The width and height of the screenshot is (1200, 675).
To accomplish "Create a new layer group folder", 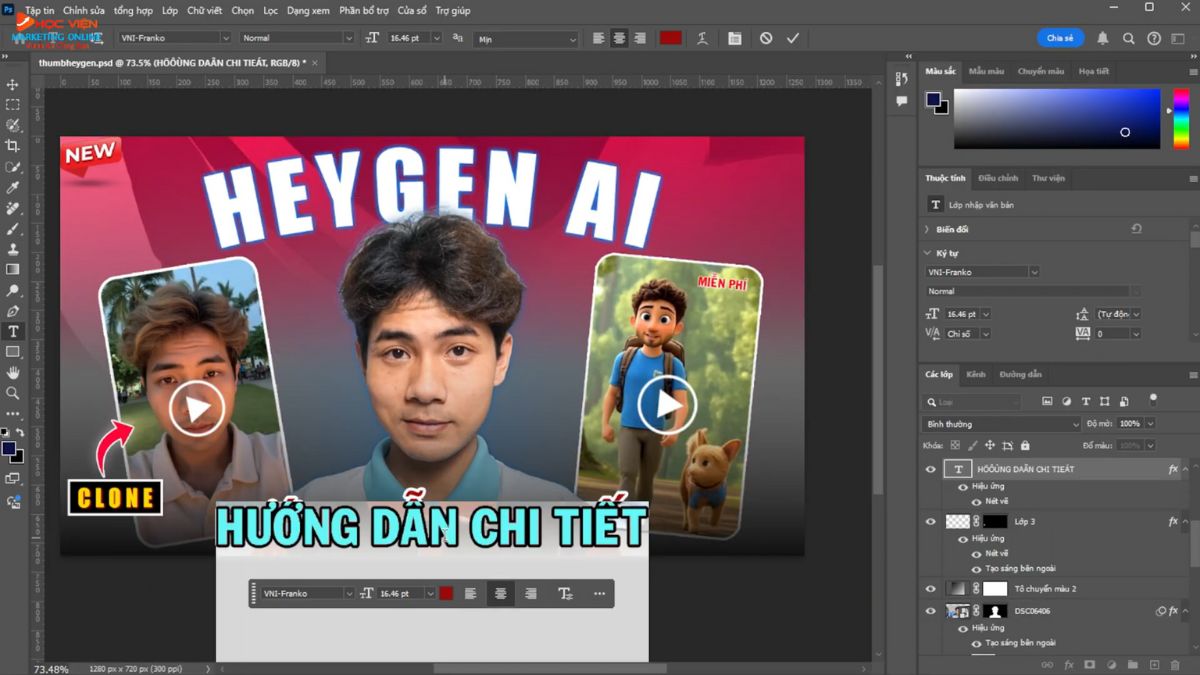I will 1133,664.
